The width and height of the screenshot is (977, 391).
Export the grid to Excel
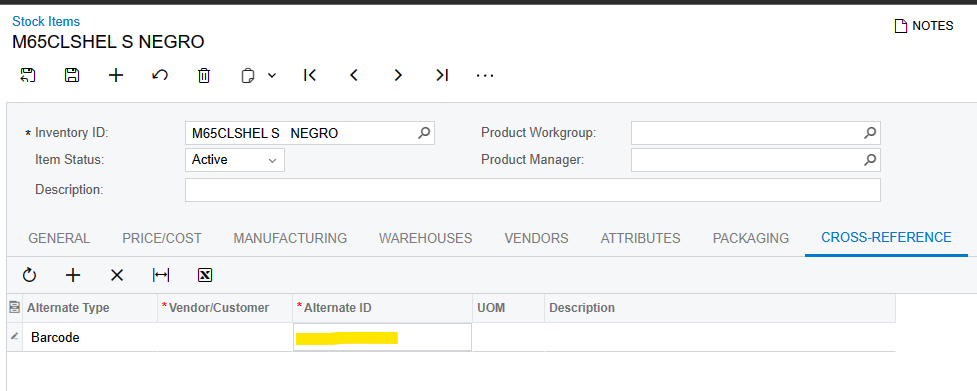click(205, 275)
